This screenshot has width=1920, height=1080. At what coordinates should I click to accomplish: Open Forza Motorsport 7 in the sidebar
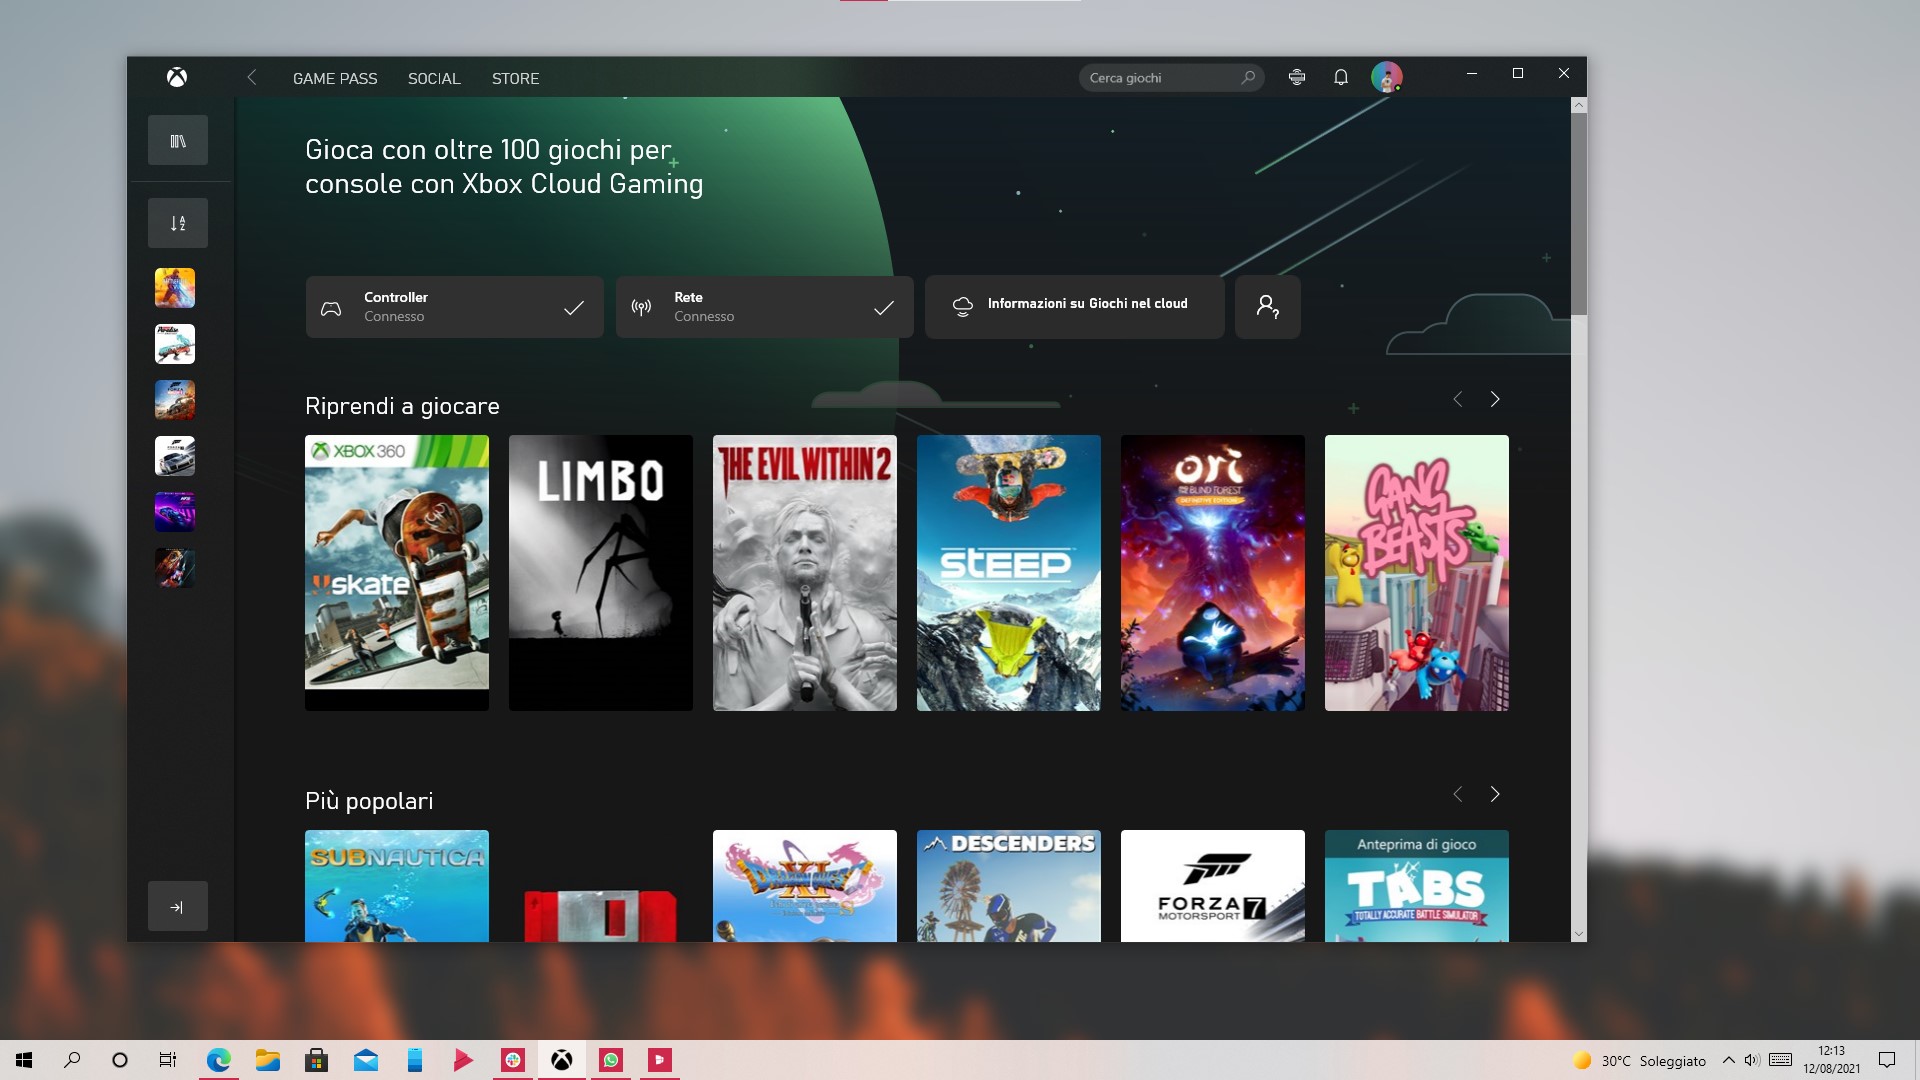coord(175,456)
